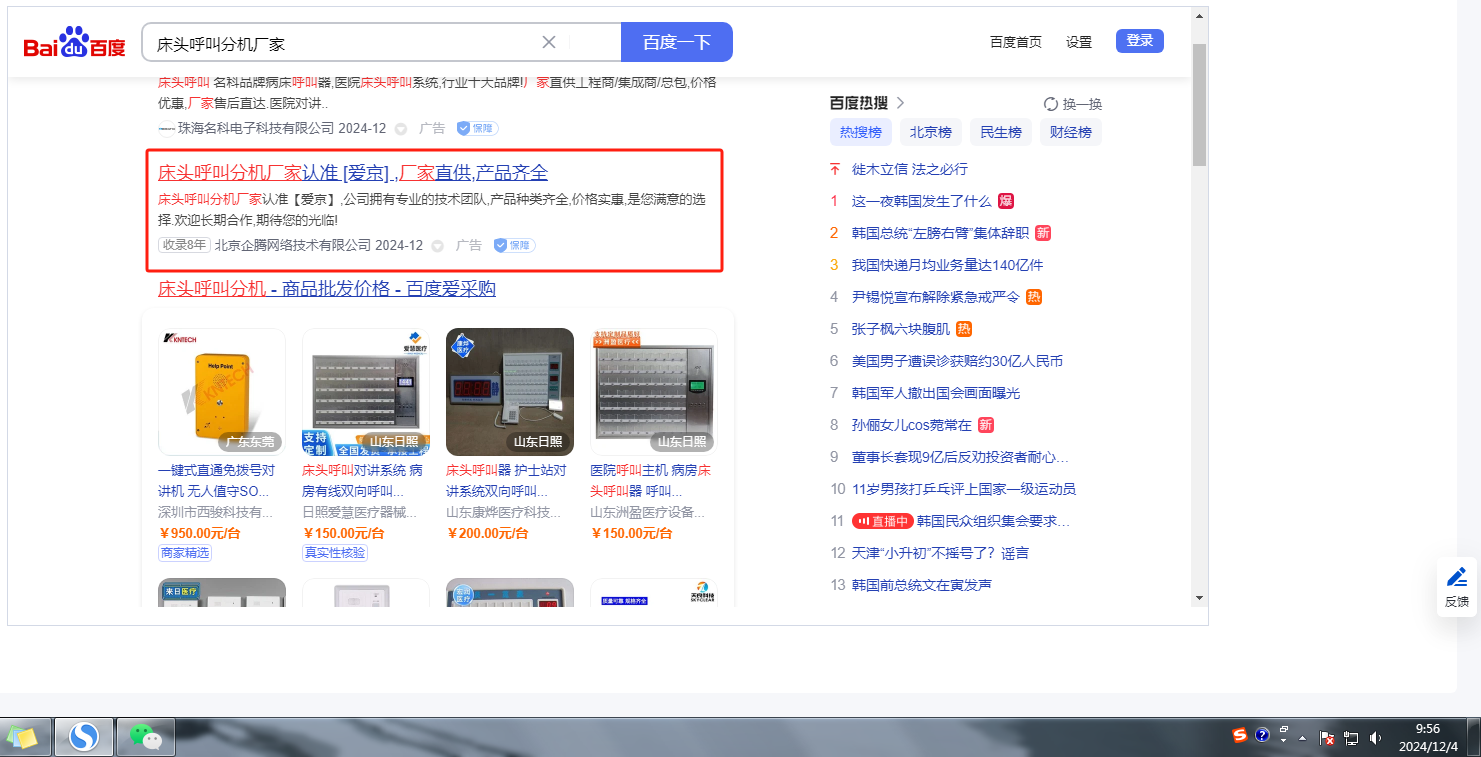The image size is (1481, 757).
Task: Click the page's vertical scrollbar thumb
Action: pyautogui.click(x=1199, y=105)
